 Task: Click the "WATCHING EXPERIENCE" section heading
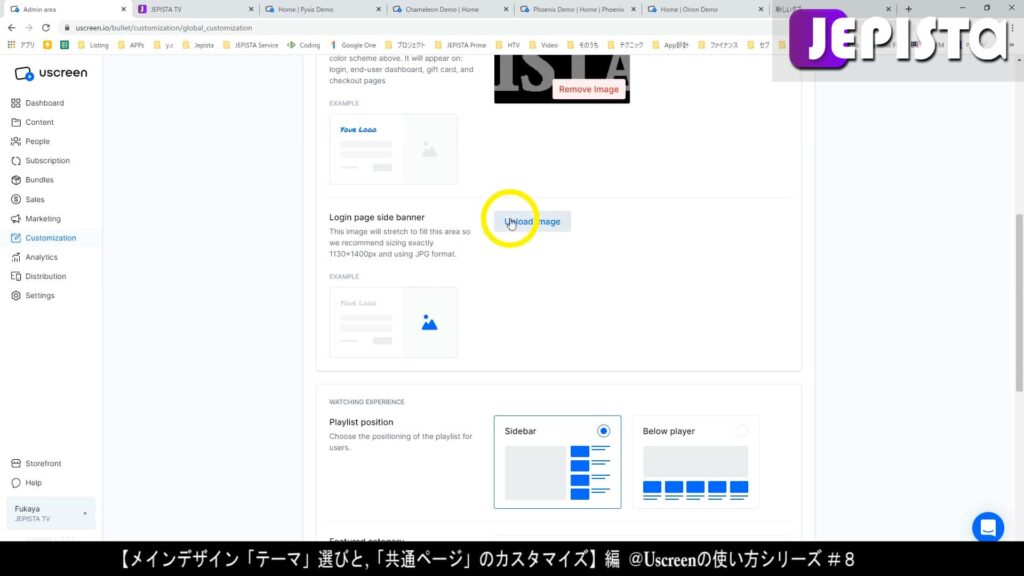(x=367, y=402)
